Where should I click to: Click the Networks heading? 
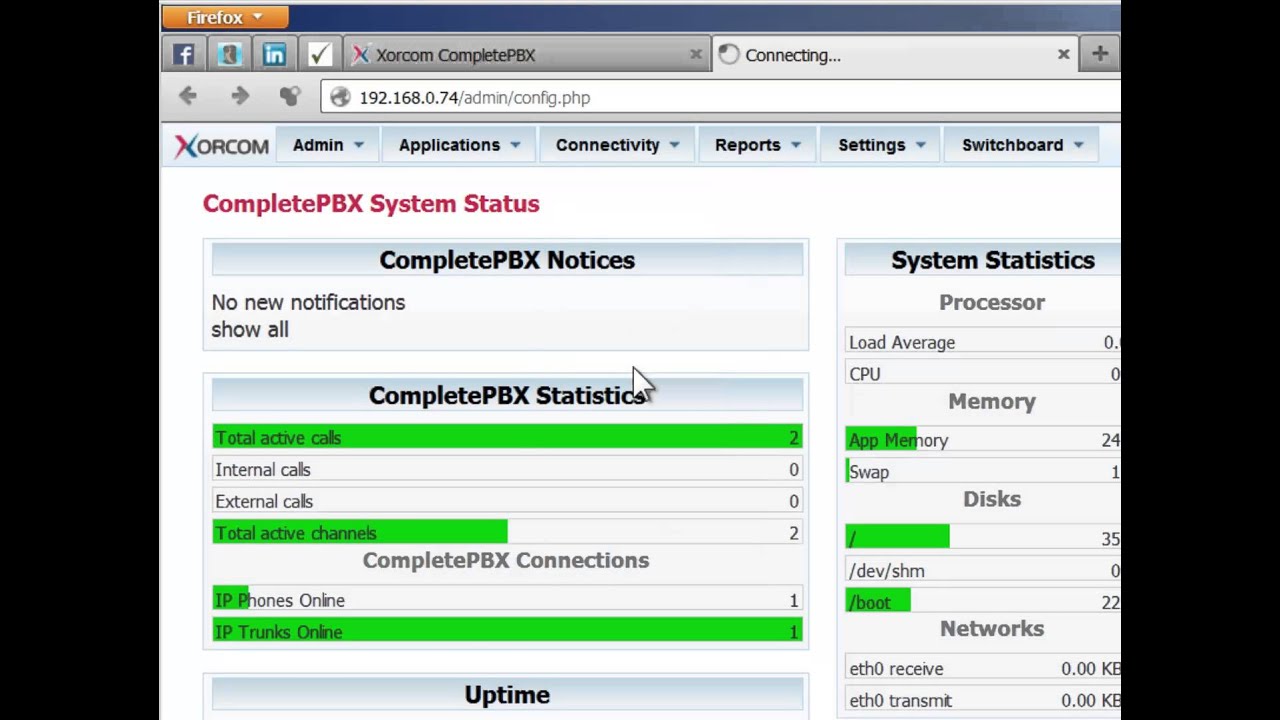[x=992, y=628]
